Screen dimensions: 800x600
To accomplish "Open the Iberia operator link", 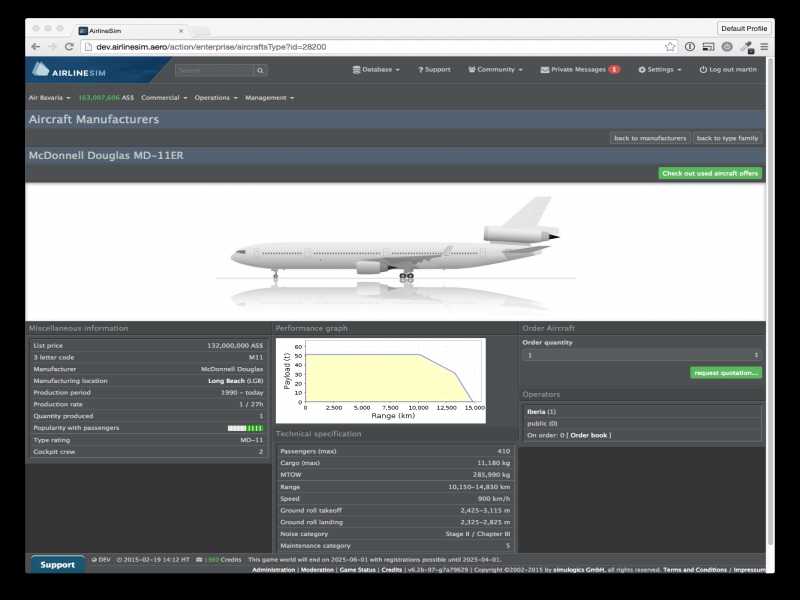I will tap(536, 412).
